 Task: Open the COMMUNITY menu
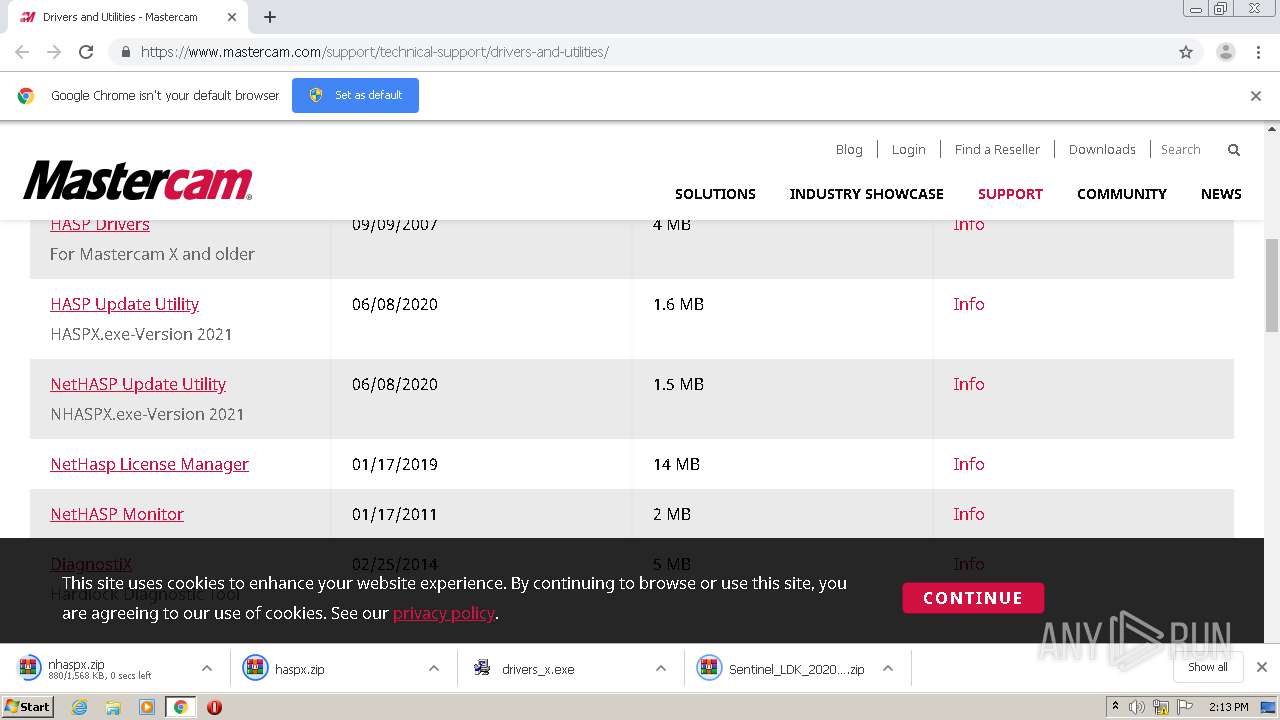pos(1121,194)
